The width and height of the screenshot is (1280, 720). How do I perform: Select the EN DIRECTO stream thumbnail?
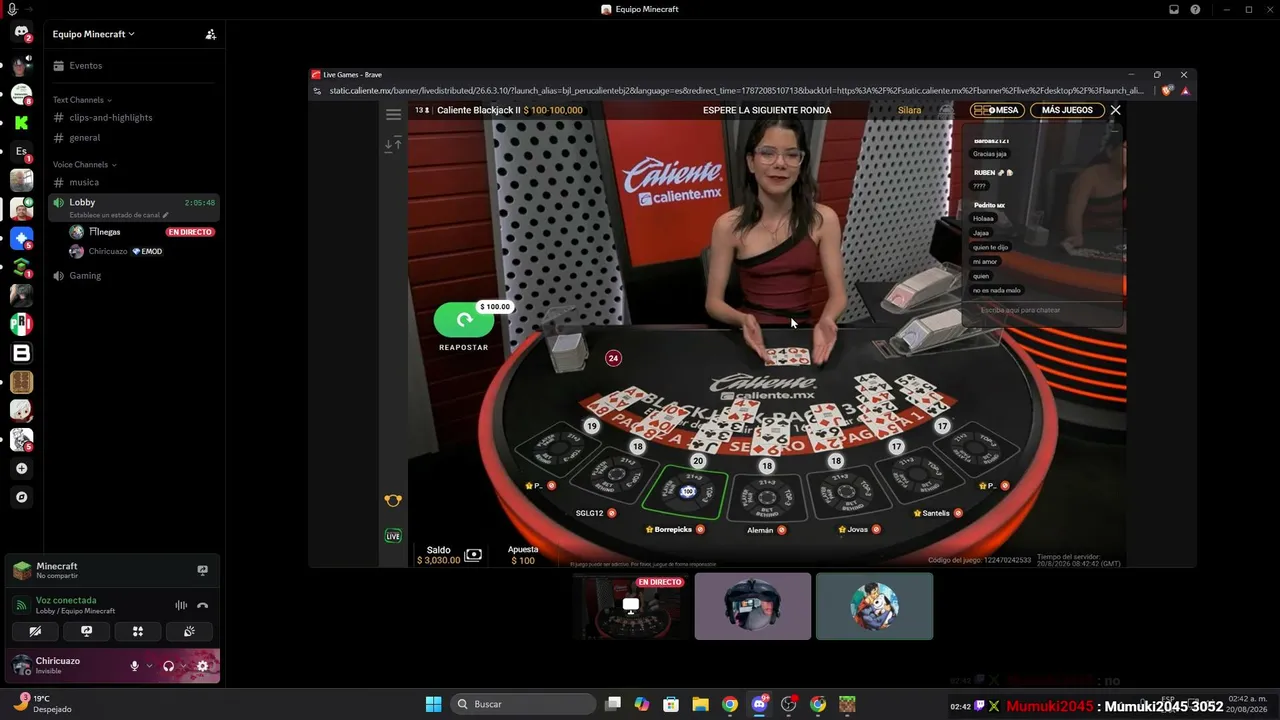(x=631, y=606)
